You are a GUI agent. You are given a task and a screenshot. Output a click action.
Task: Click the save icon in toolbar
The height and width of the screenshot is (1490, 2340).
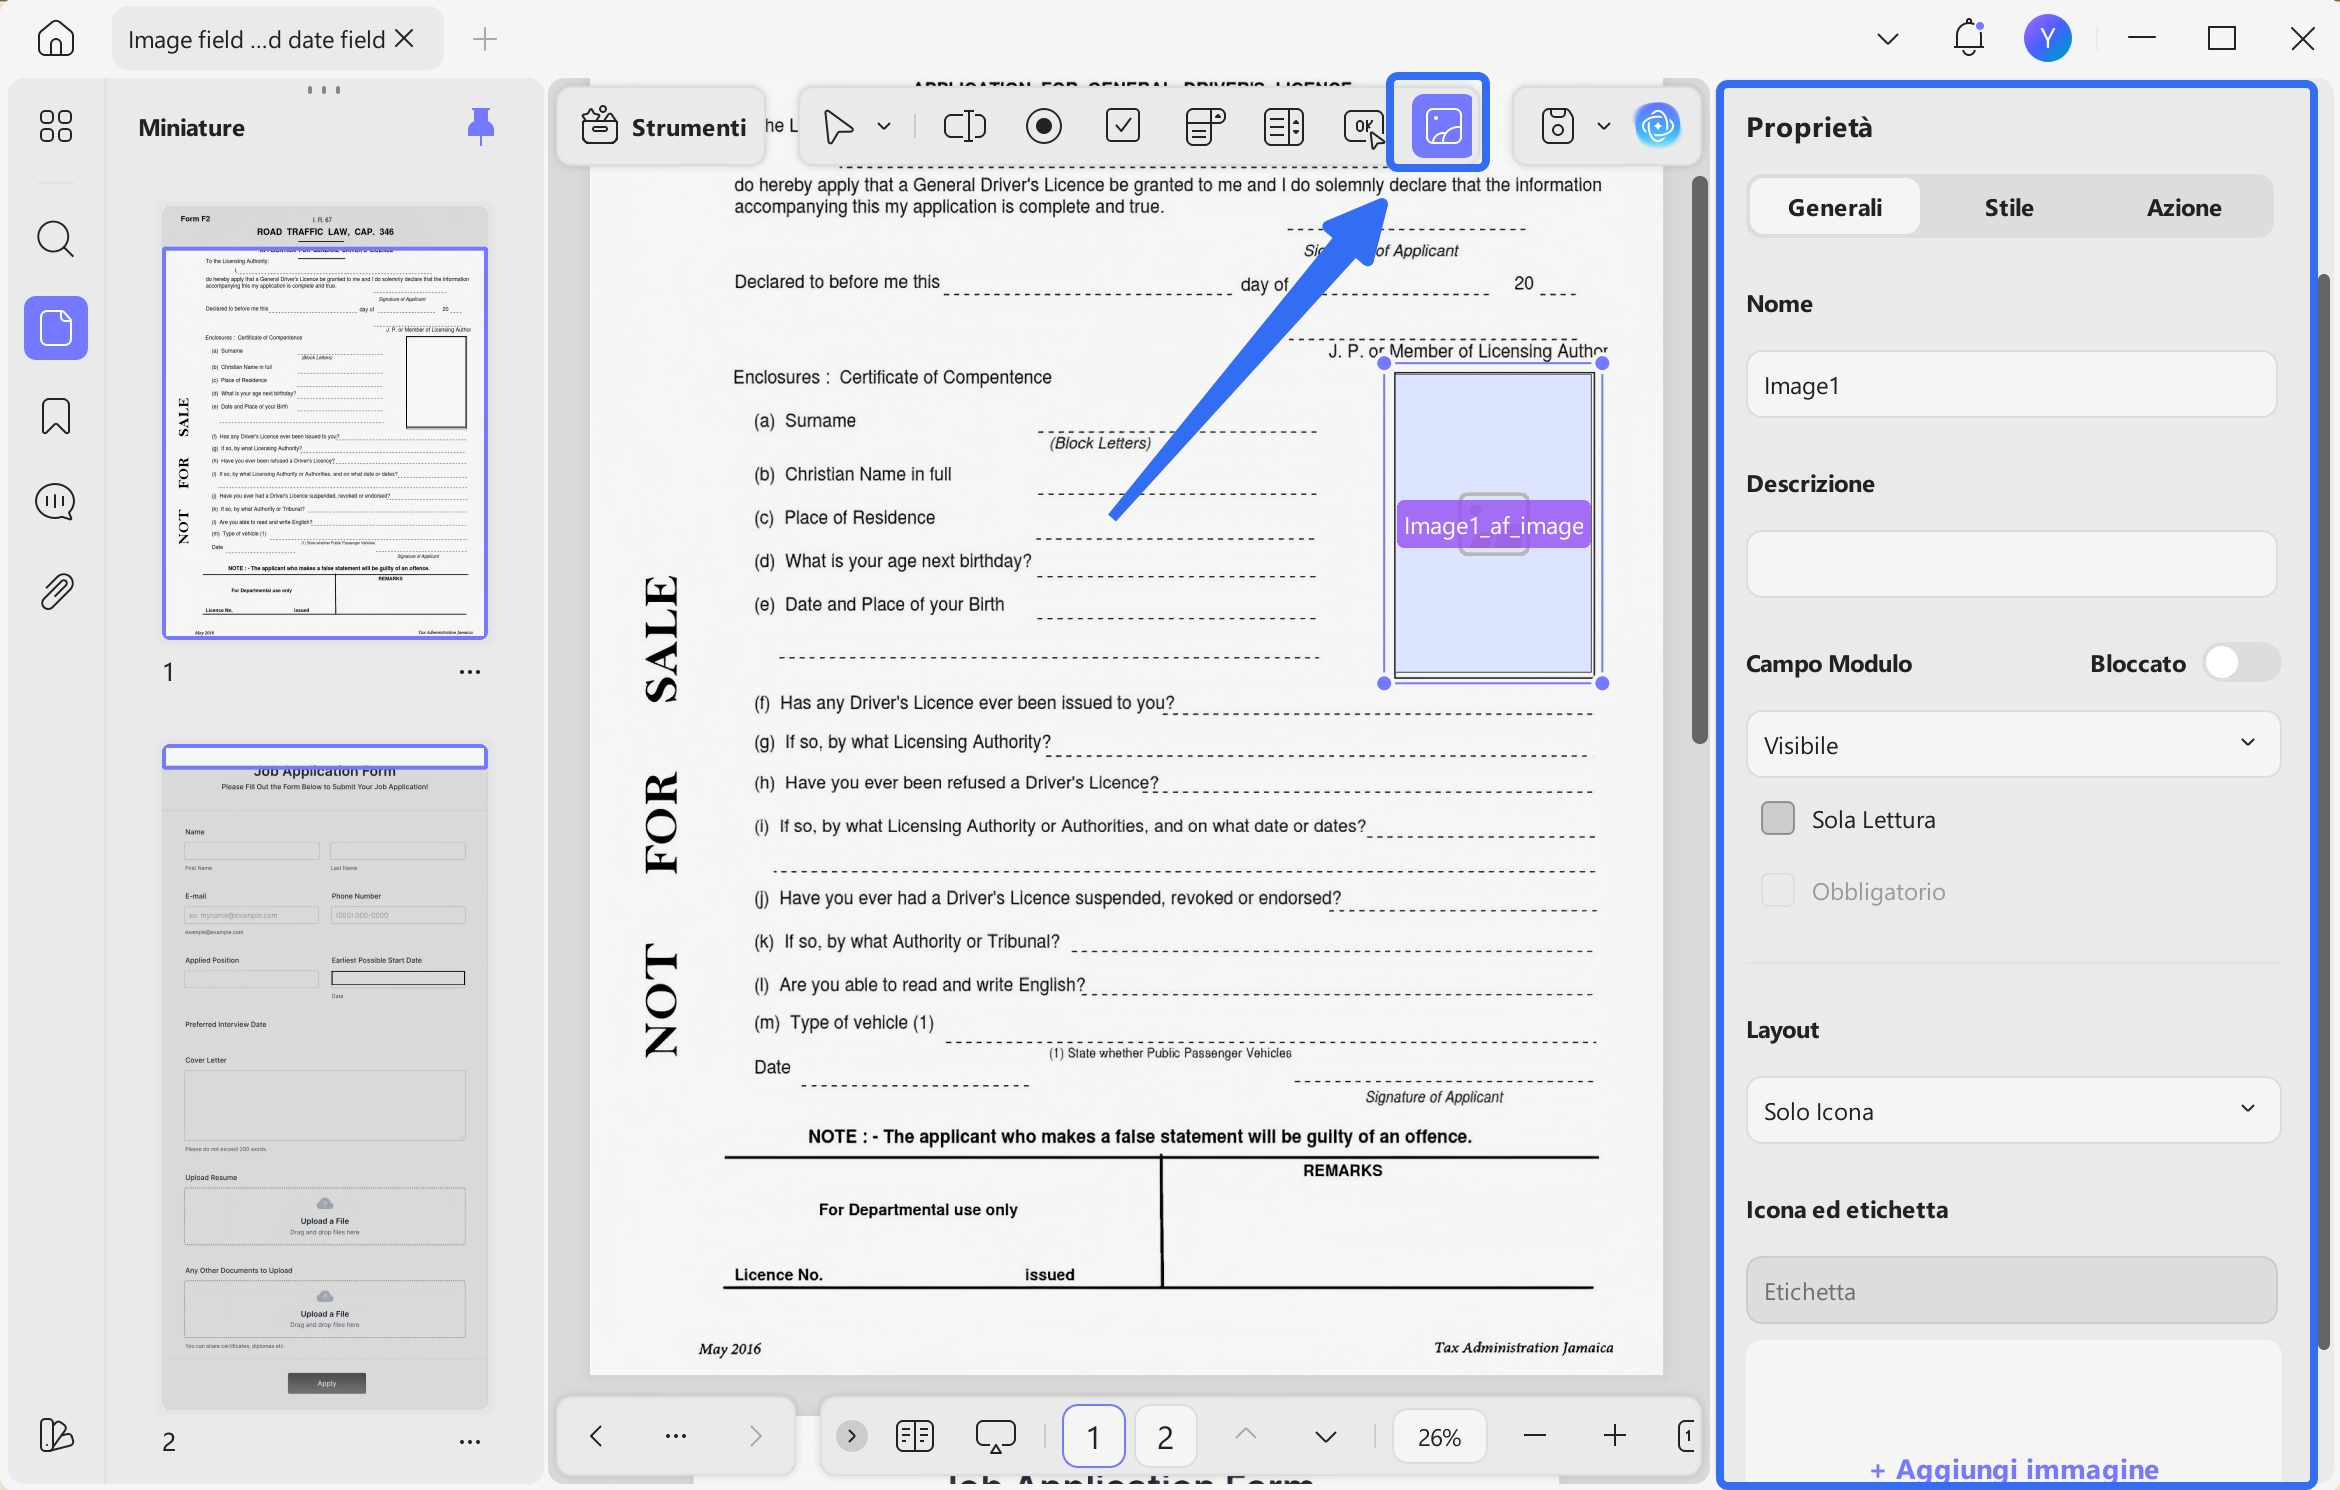click(1558, 126)
